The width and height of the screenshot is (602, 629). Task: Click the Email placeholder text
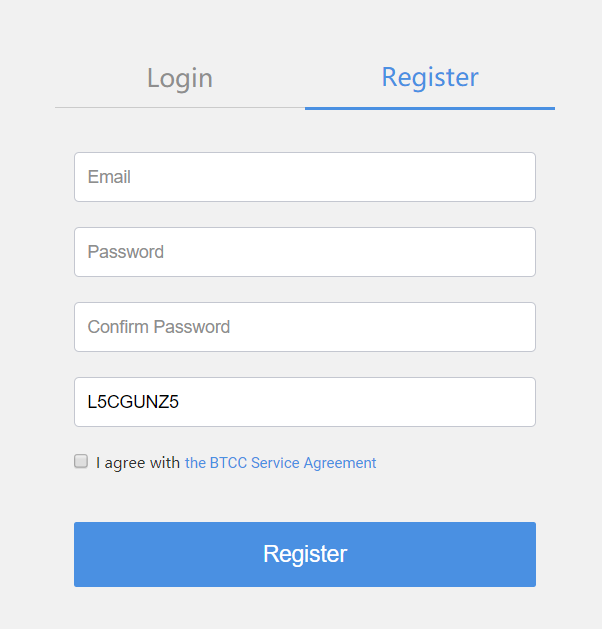point(109,177)
